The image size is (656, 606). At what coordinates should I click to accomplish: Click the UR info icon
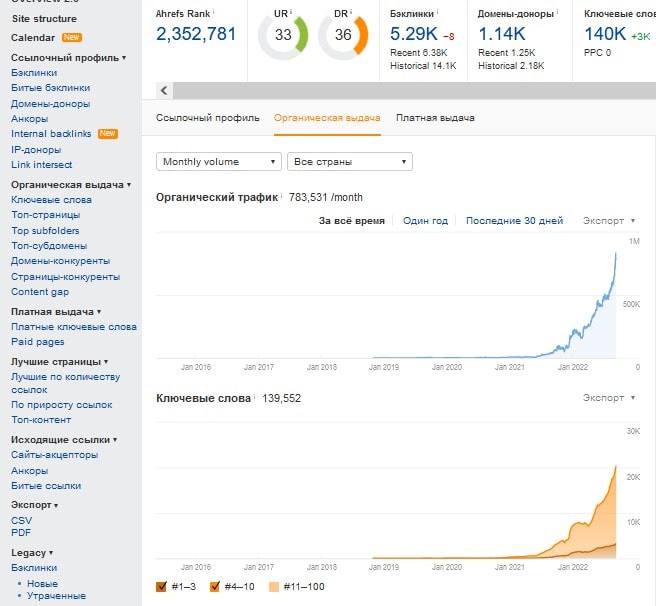[x=293, y=13]
